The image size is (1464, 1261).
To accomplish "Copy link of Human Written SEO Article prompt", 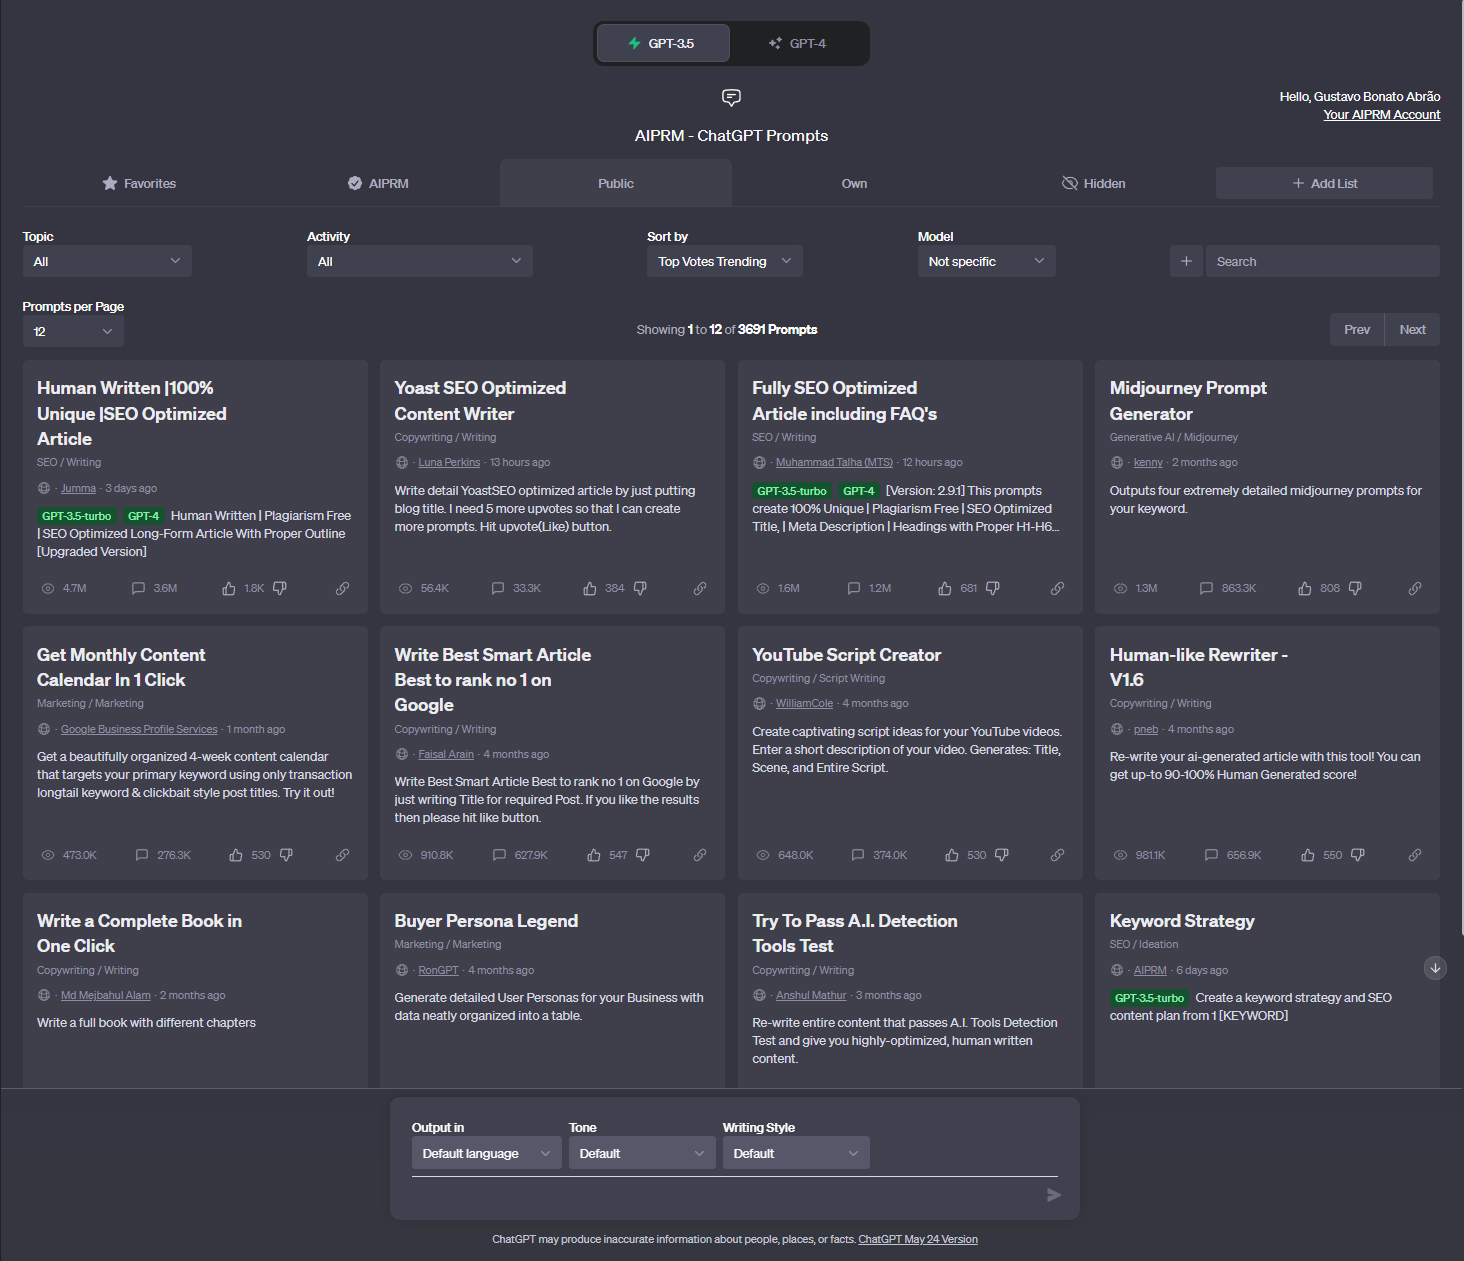I will (x=342, y=588).
